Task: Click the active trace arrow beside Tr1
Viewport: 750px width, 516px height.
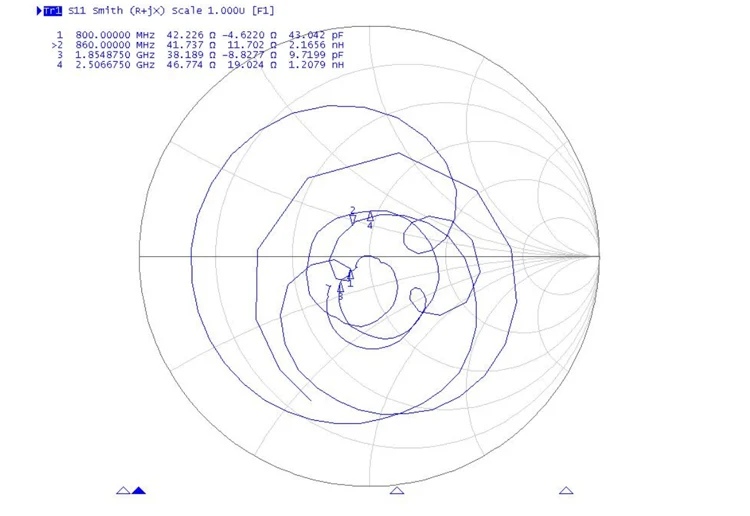Action: pos(39,11)
